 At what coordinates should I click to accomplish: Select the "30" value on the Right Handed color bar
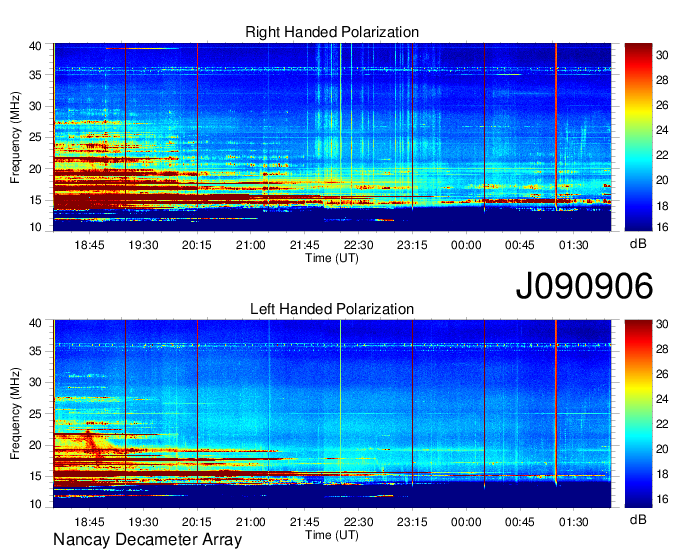click(x=662, y=54)
